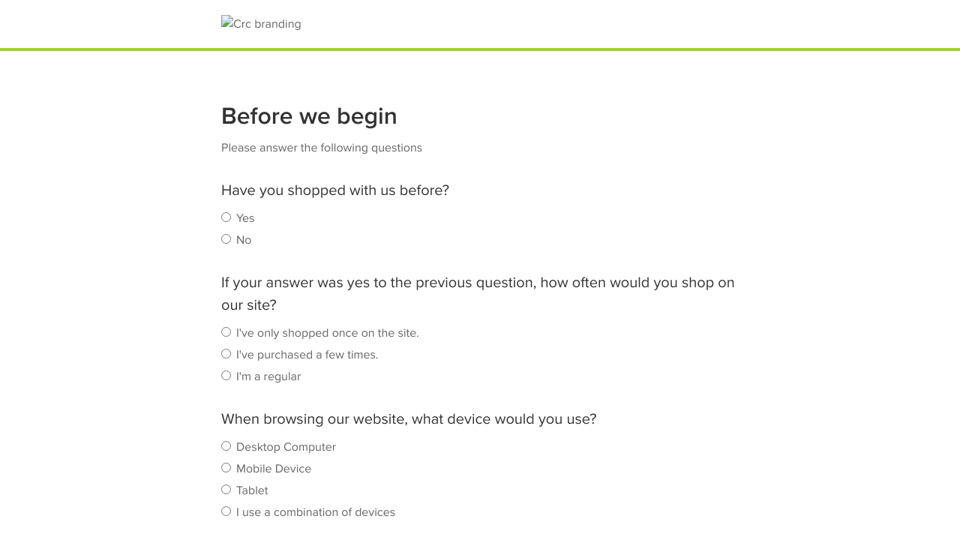Pick the 'I've purchased a few times' radio button

tap(226, 354)
